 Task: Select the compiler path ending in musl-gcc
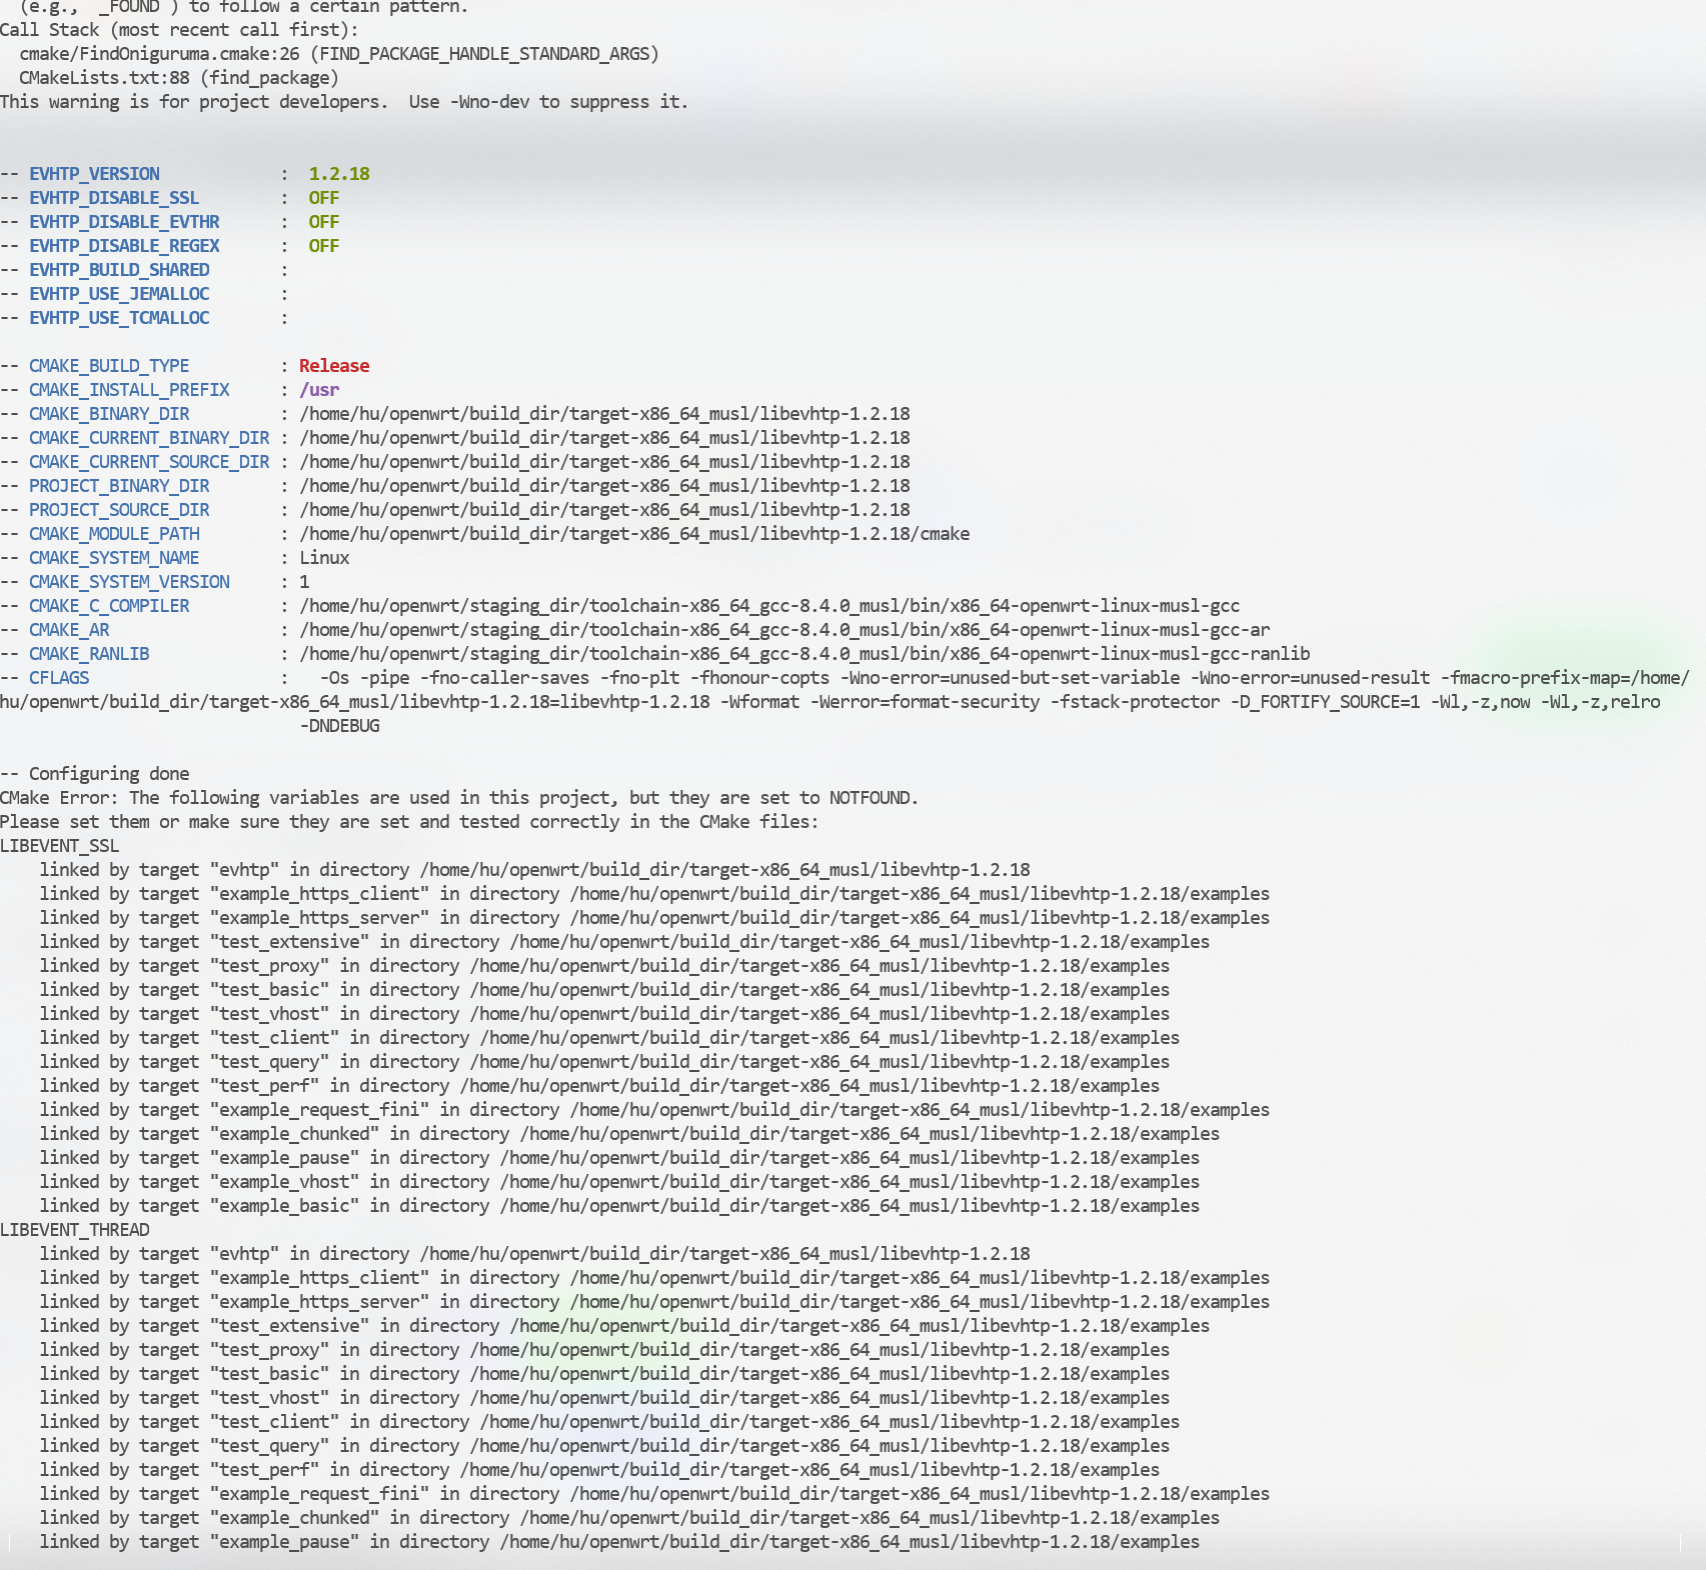tap(770, 606)
